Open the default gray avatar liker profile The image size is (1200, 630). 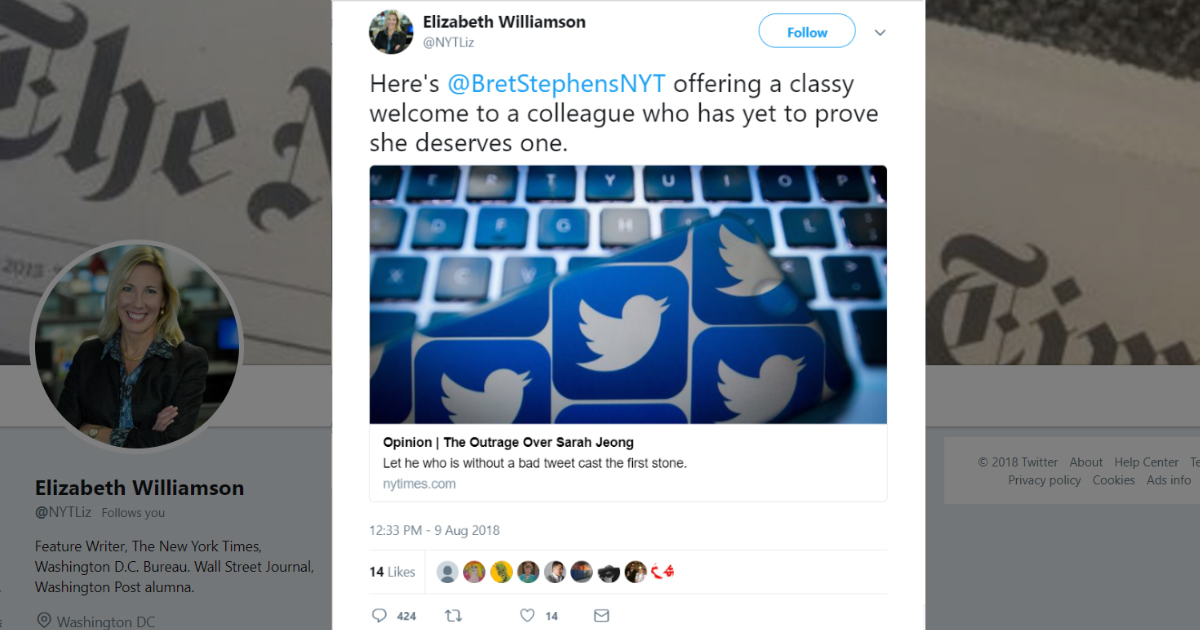point(448,572)
